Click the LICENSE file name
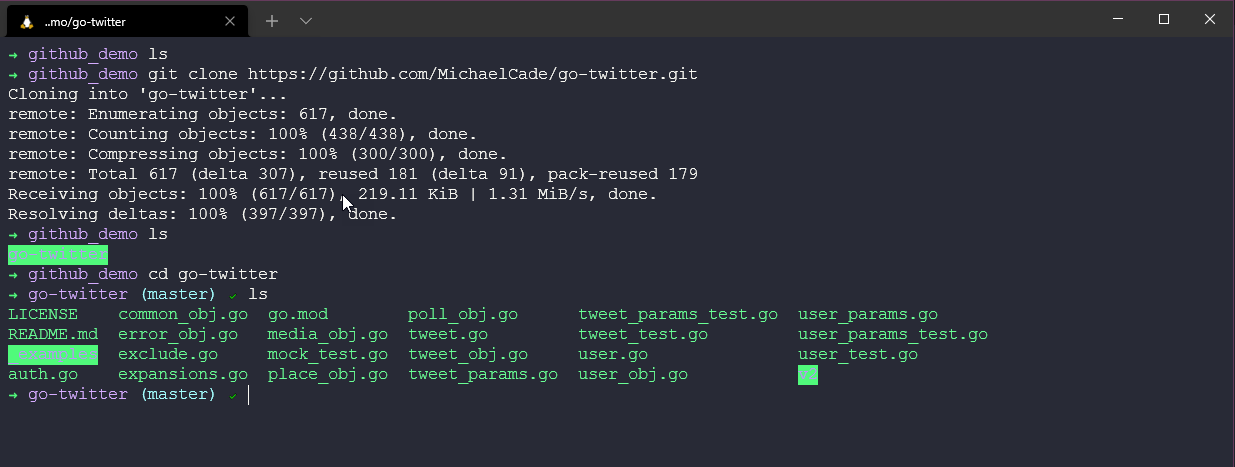Viewport: 1235px width, 467px height. [x=43, y=314]
